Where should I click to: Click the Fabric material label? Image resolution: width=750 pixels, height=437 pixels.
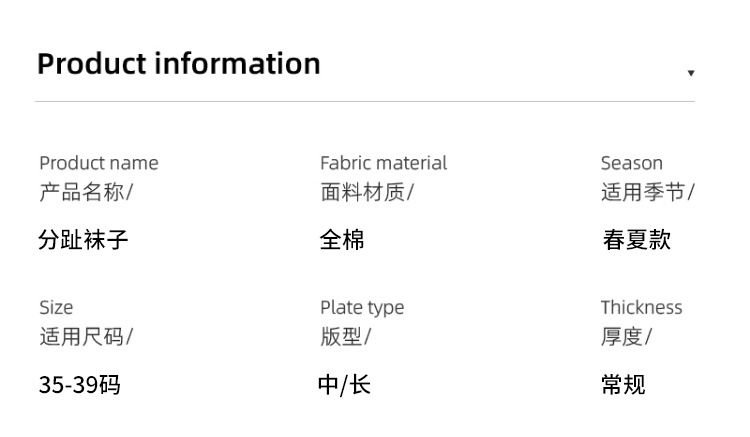383,163
